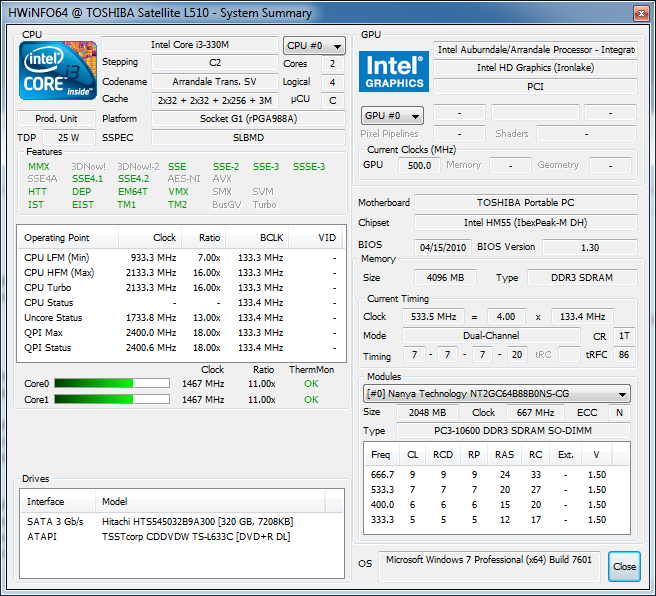
Task: Select the Windows 7 Professional OS field
Action: (x=489, y=566)
